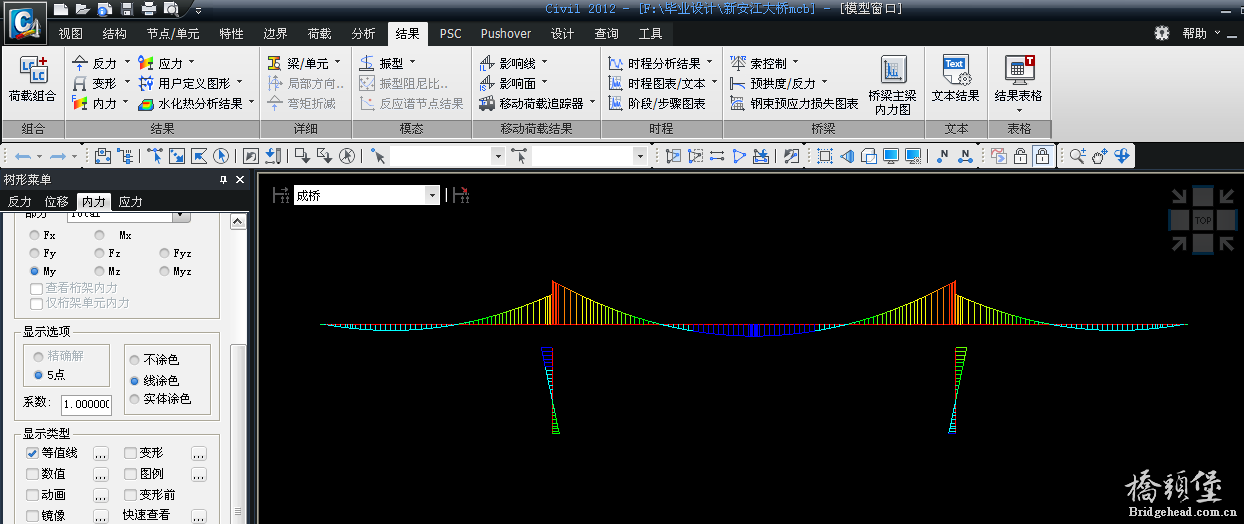Click the element number display icon
This screenshot has width=1244, height=524.
click(965, 156)
